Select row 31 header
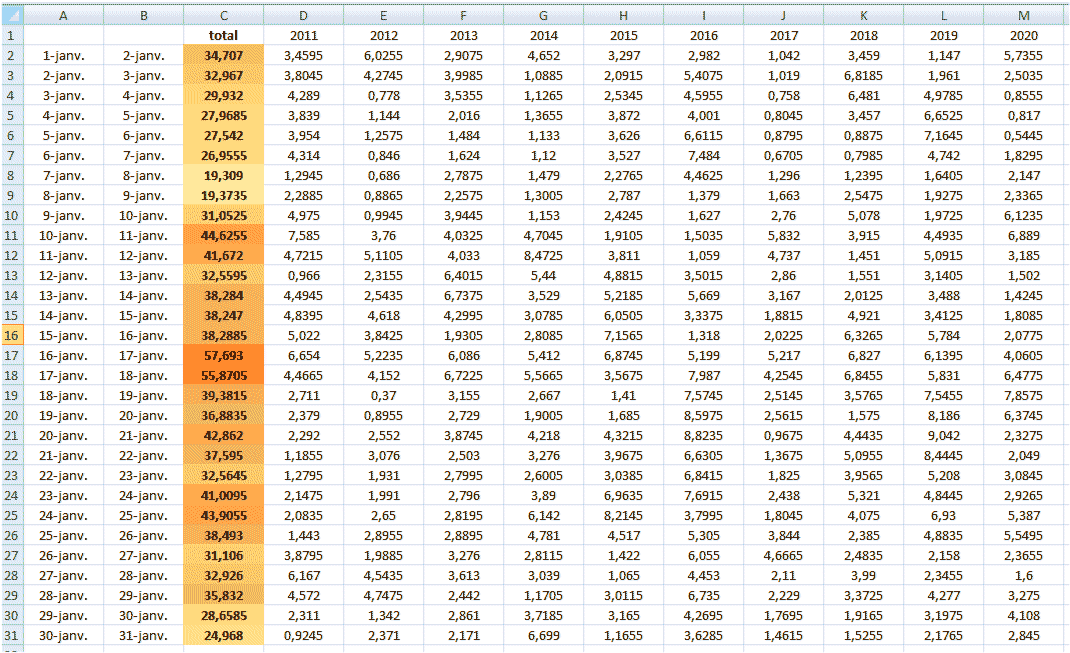1070x653 pixels. tap(12, 636)
